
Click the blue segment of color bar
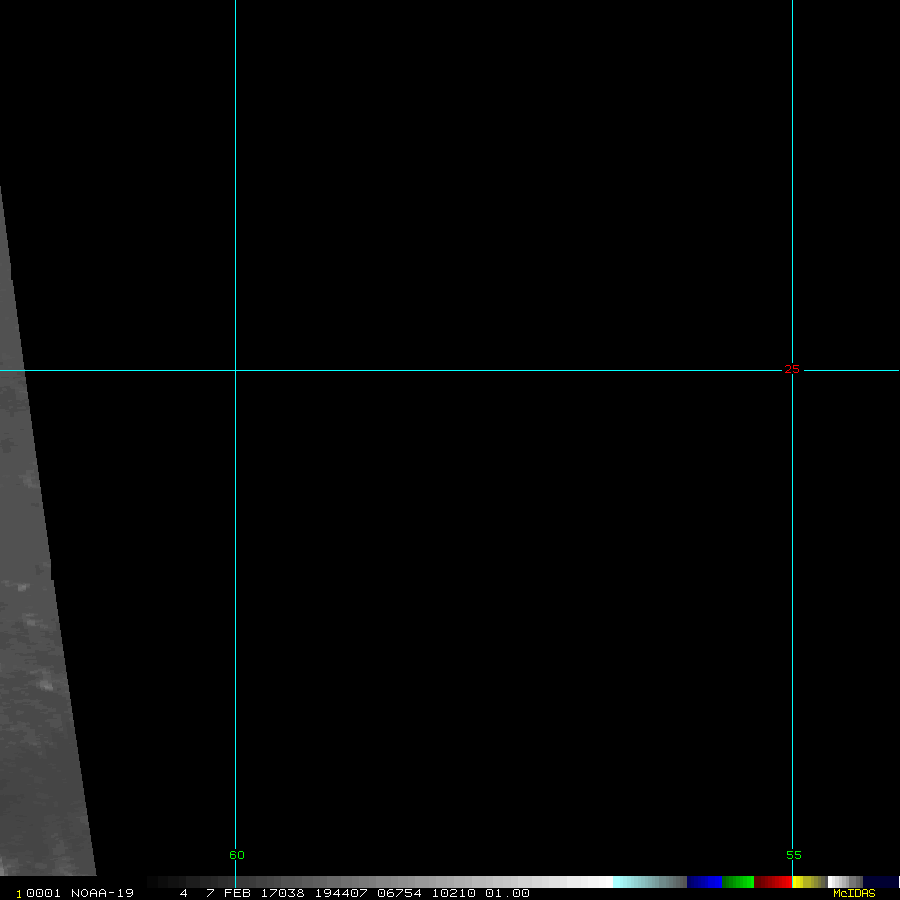pos(704,882)
